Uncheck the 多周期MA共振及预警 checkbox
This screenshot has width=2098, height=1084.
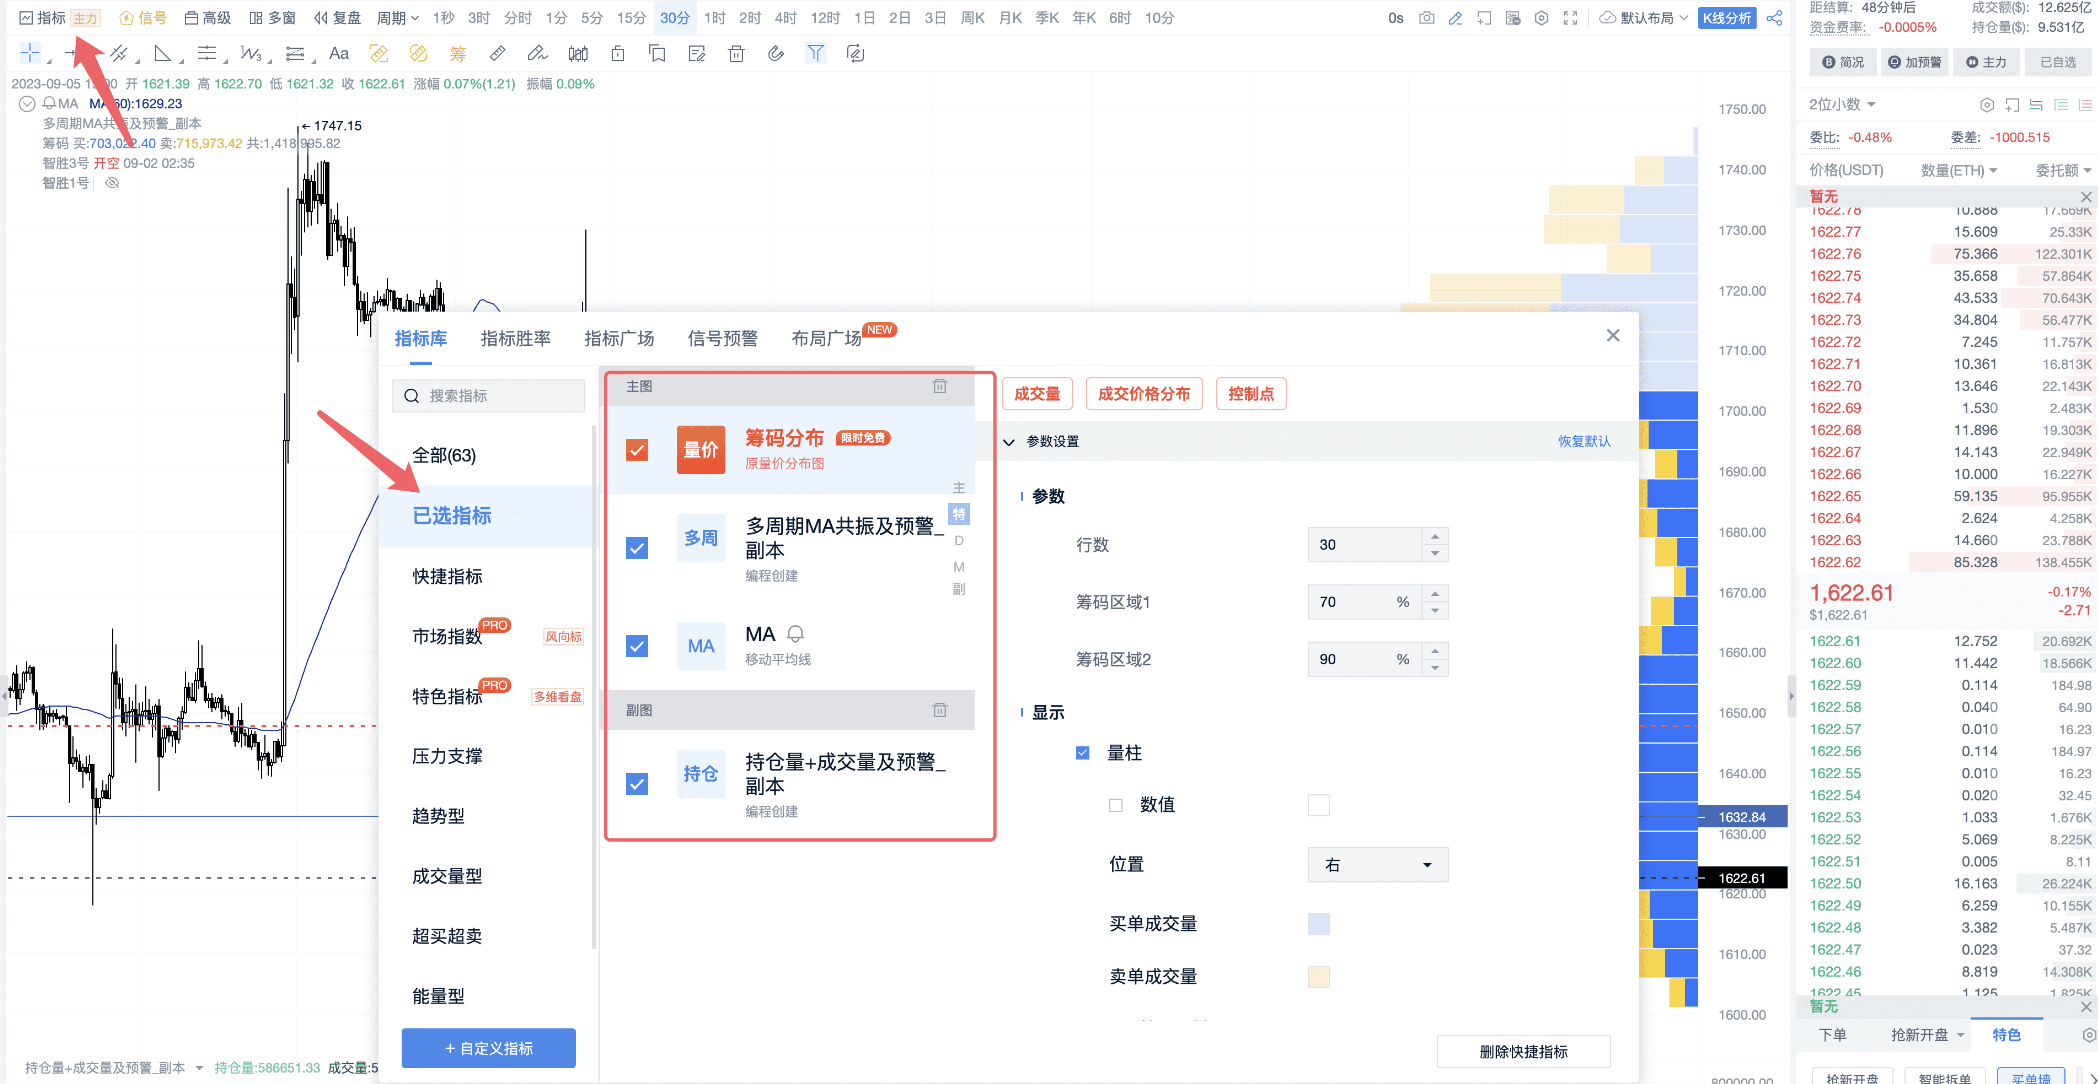point(637,548)
